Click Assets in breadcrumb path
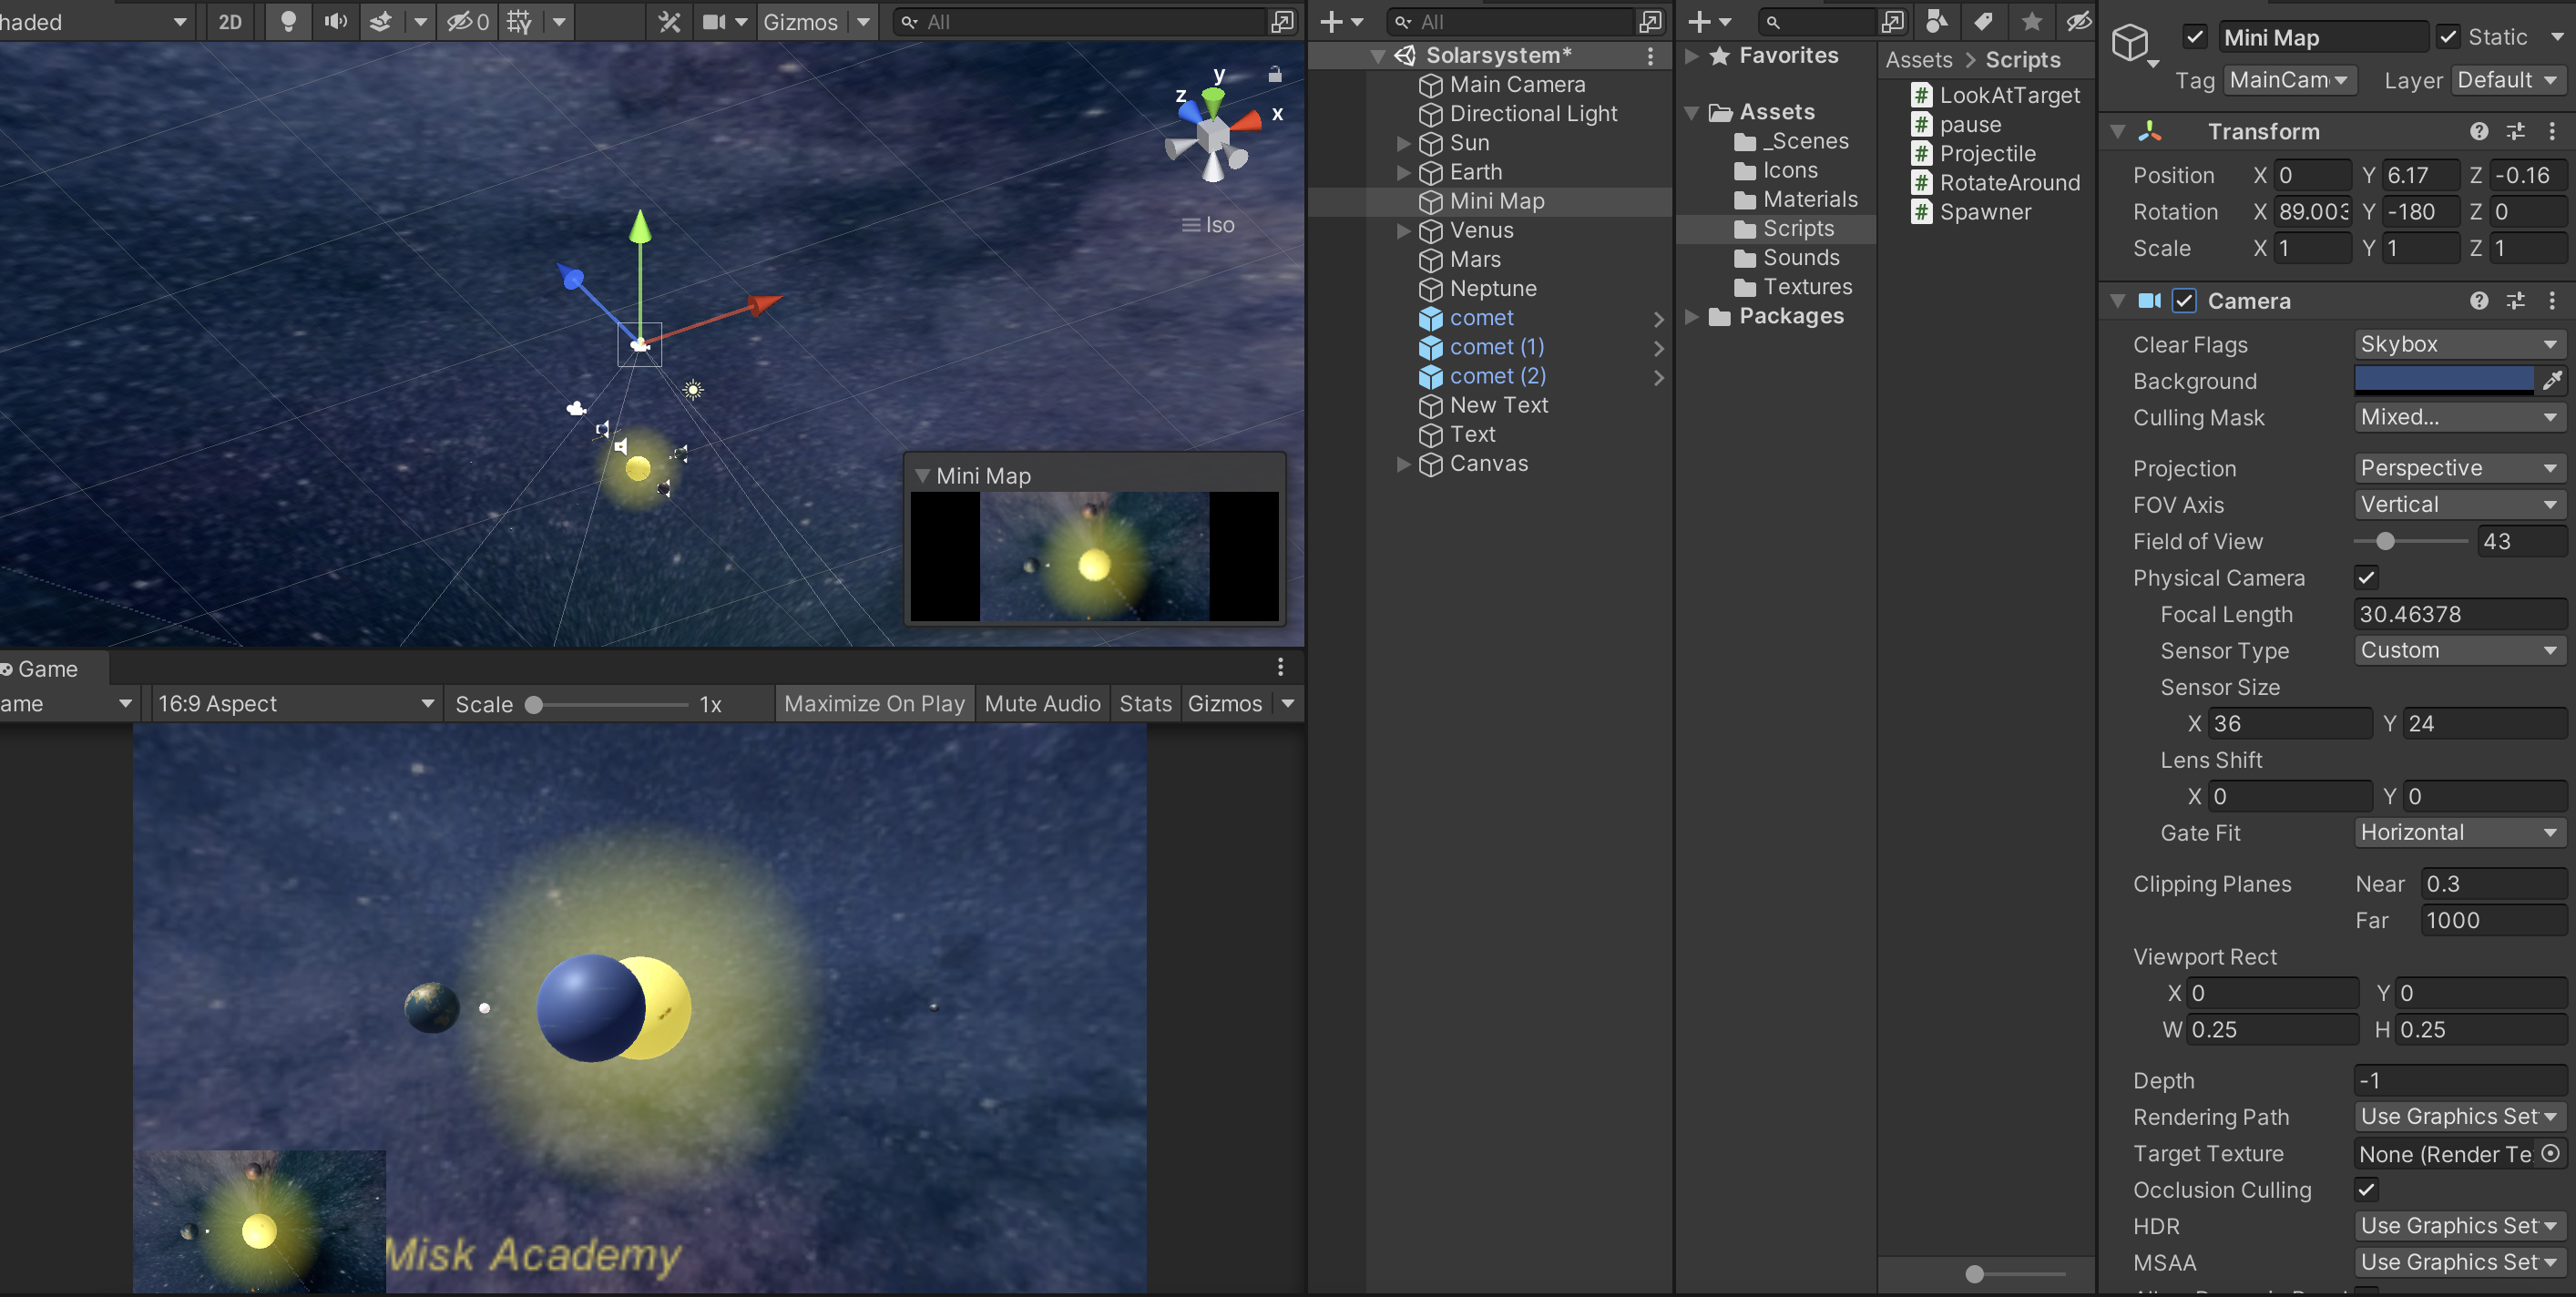 pos(1918,60)
